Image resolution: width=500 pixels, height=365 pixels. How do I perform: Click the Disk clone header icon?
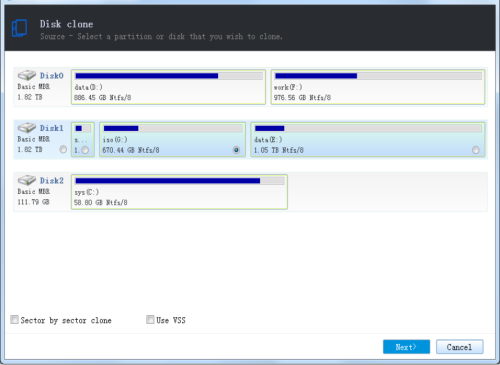(x=19, y=28)
